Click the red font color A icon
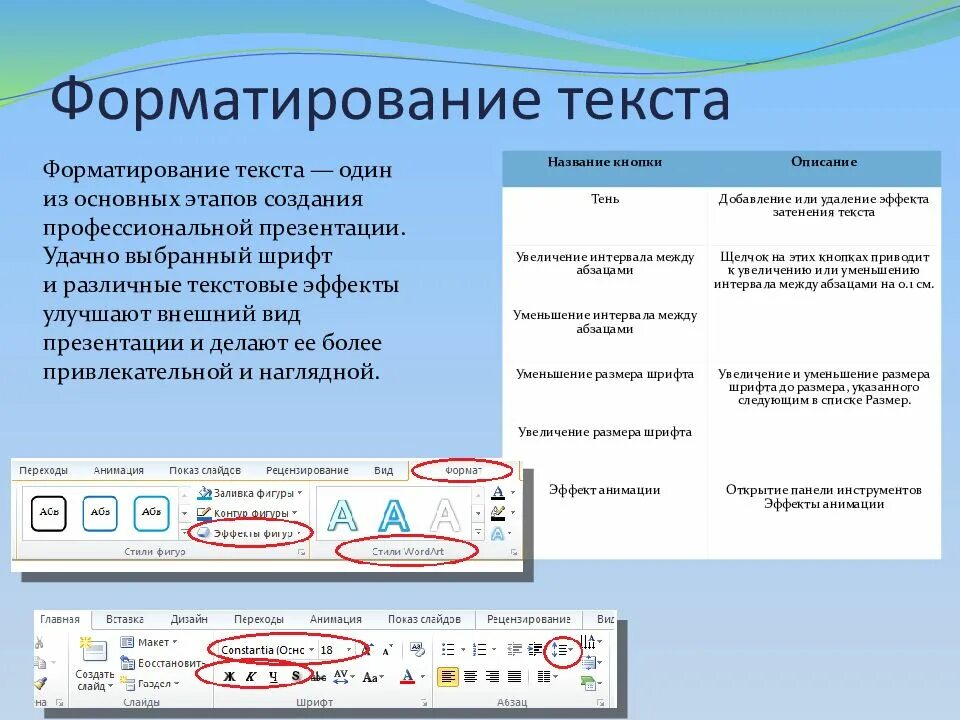 (x=408, y=677)
